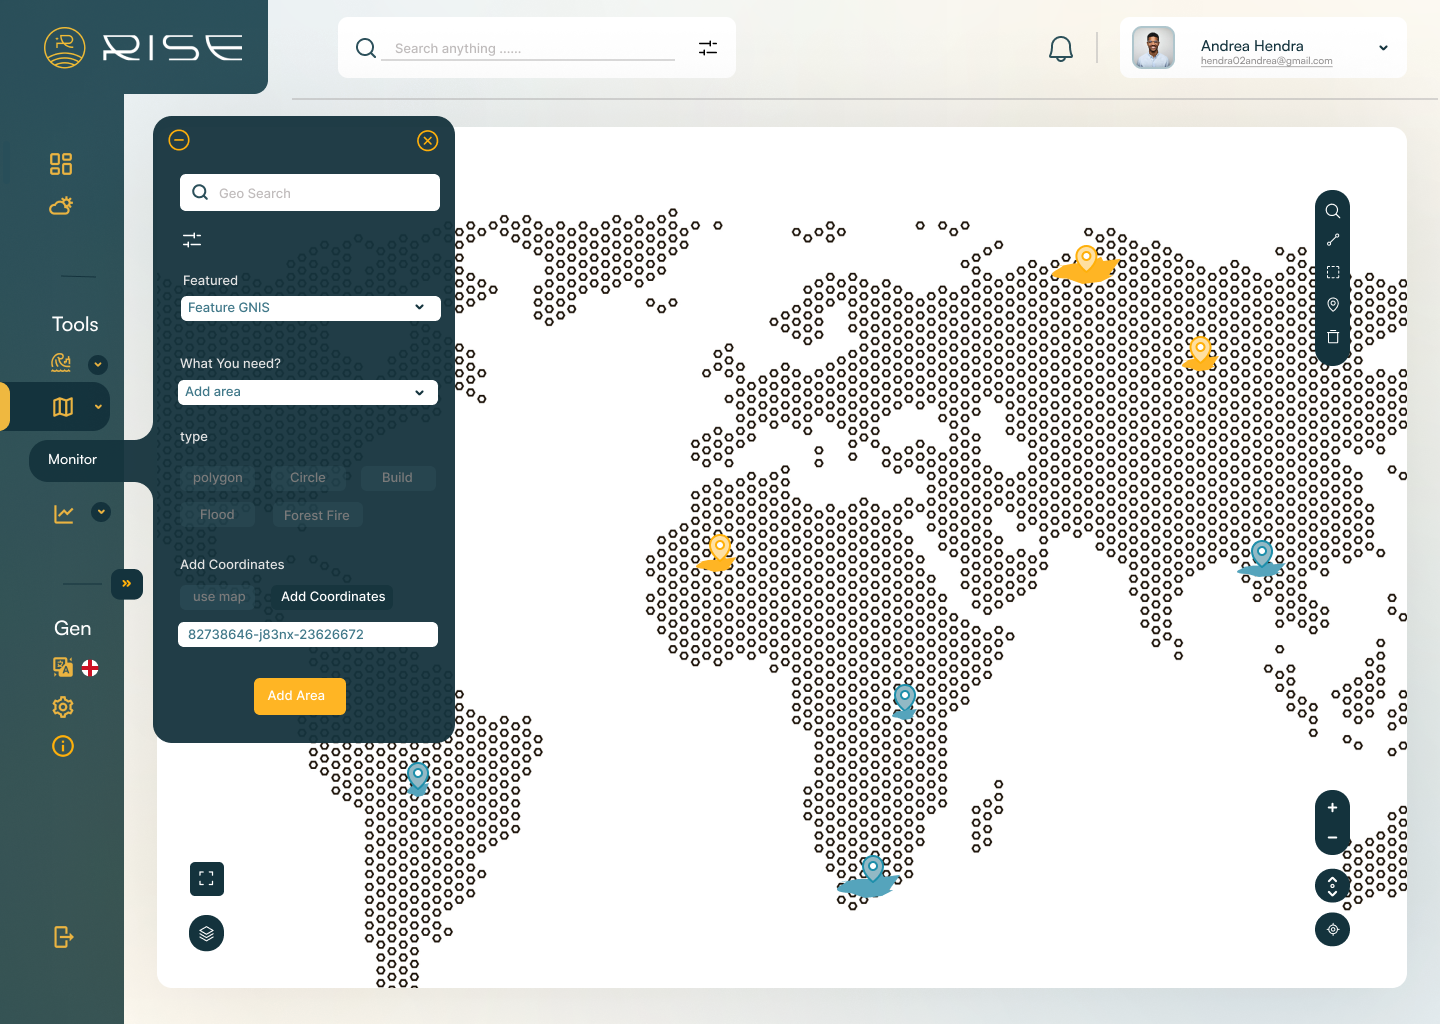Viewport: 1440px width, 1024px height.
Task: Open the map layers button
Action: pos(206,933)
